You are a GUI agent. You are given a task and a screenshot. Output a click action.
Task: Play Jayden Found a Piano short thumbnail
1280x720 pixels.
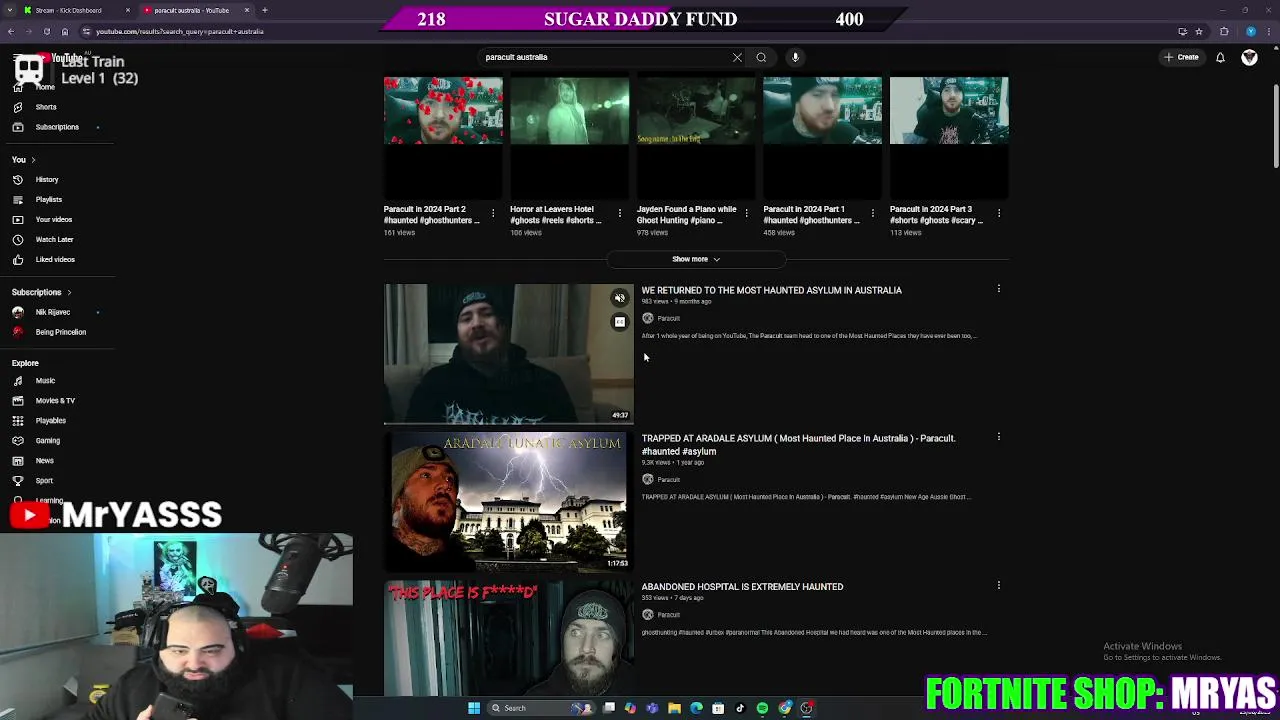(696, 137)
